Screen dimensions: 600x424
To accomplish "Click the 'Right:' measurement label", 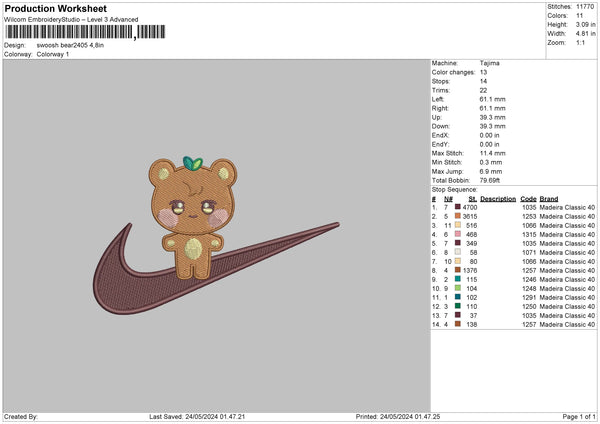I will click(440, 108).
